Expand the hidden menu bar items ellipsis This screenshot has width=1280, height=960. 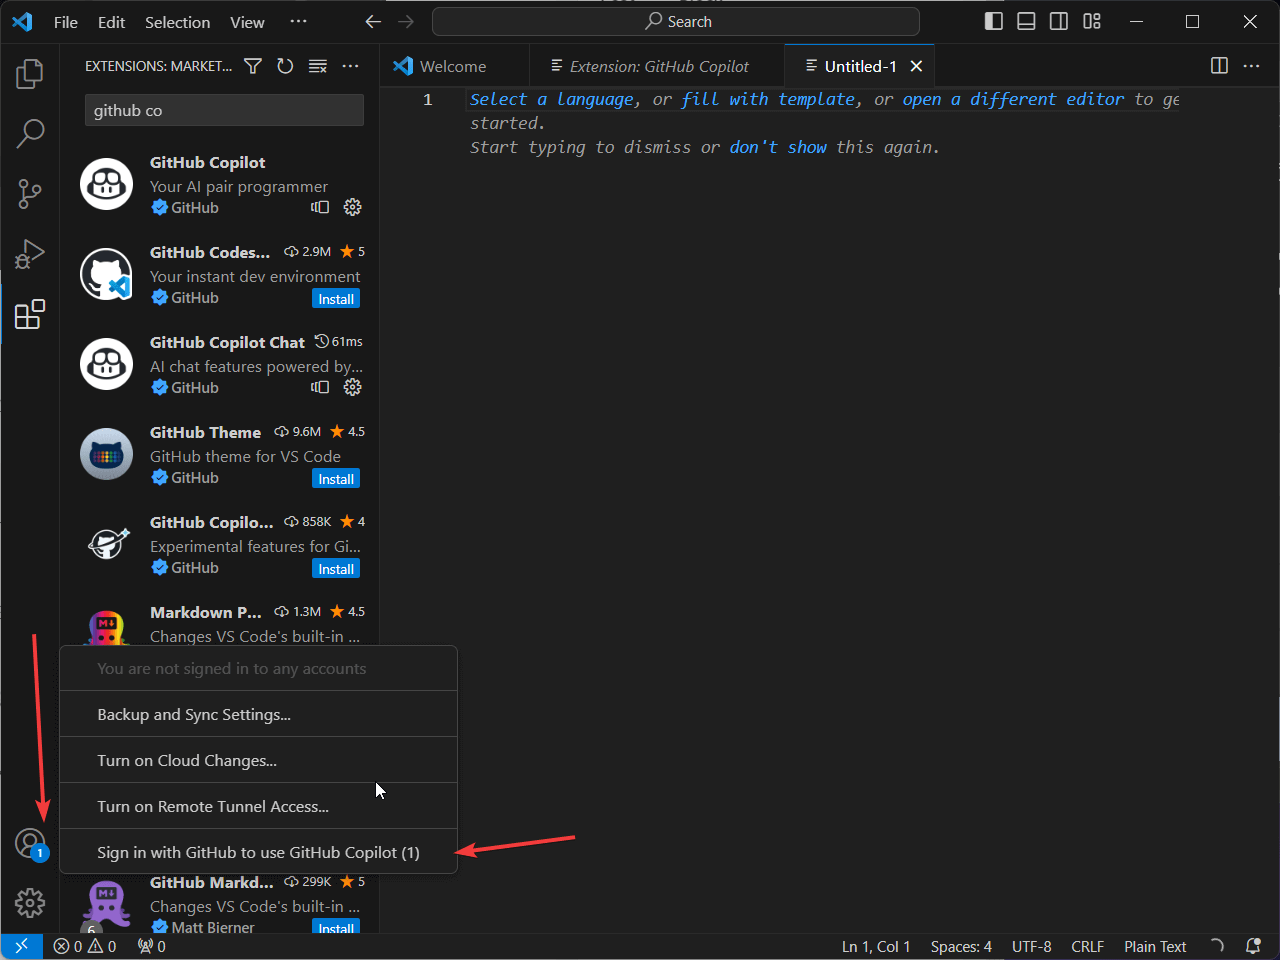(x=298, y=21)
